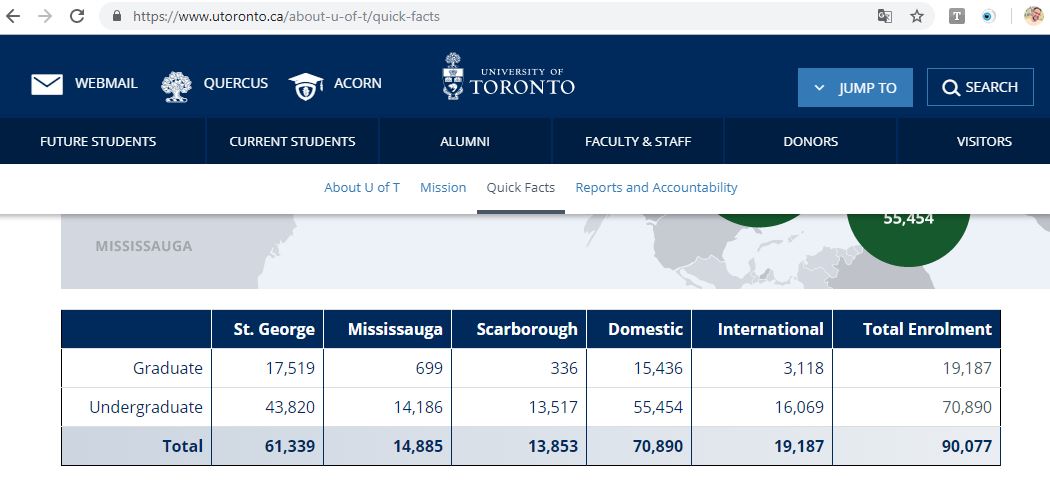Click the Undergraduate row label
The width and height of the screenshot is (1050, 495).
[x=145, y=407]
